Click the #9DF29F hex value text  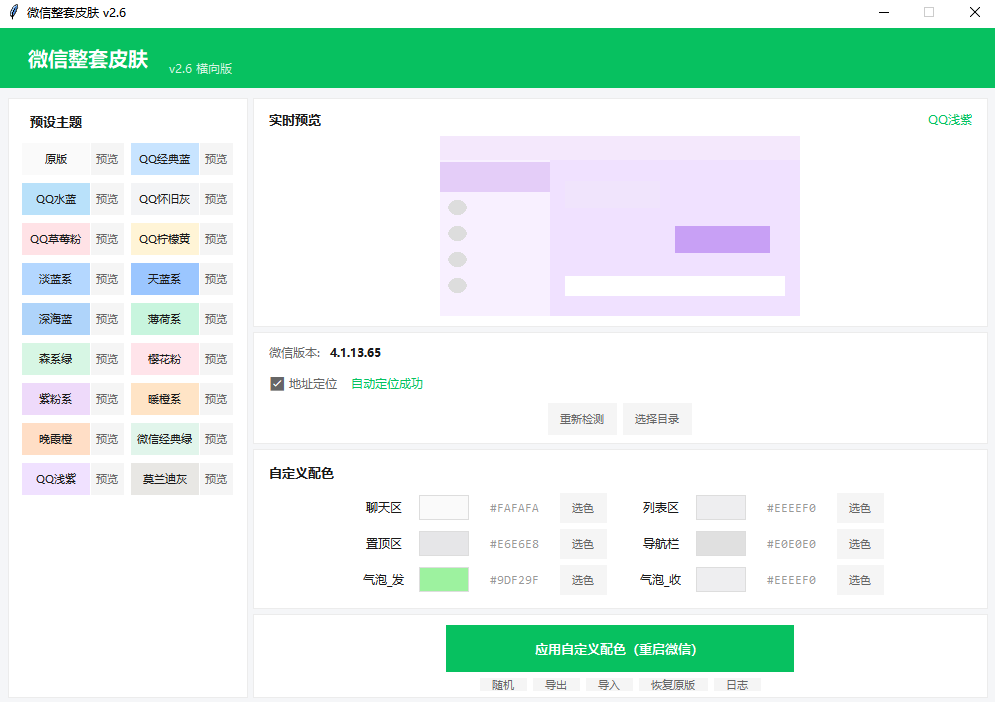point(514,580)
